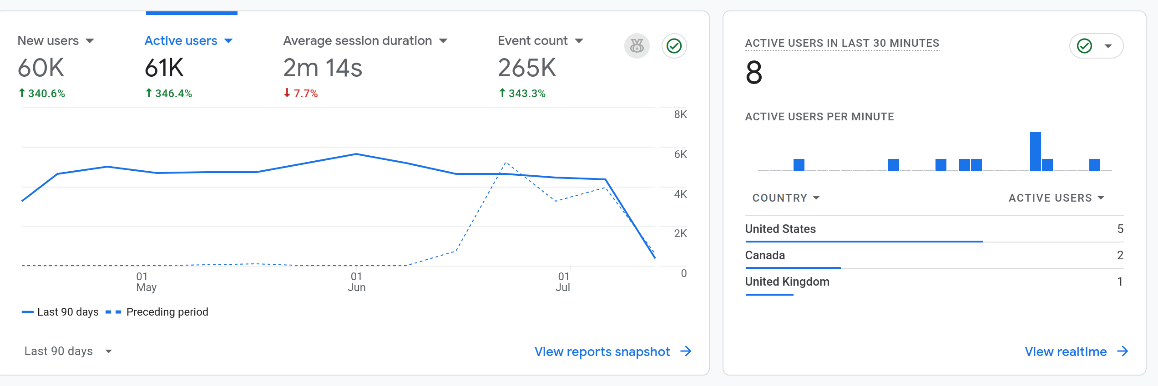Click the 7.7% decrease indicator
Image resolution: width=1158 pixels, height=386 pixels.
tap(301, 94)
